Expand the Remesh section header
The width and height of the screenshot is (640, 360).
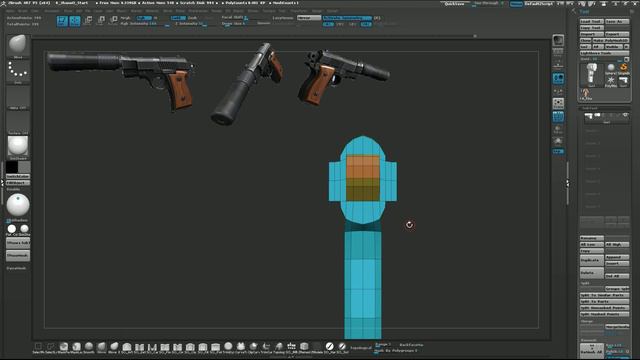(588, 340)
